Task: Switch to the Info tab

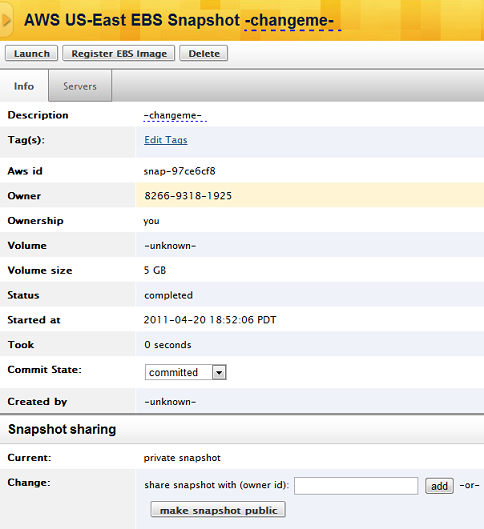Action: tap(24, 86)
